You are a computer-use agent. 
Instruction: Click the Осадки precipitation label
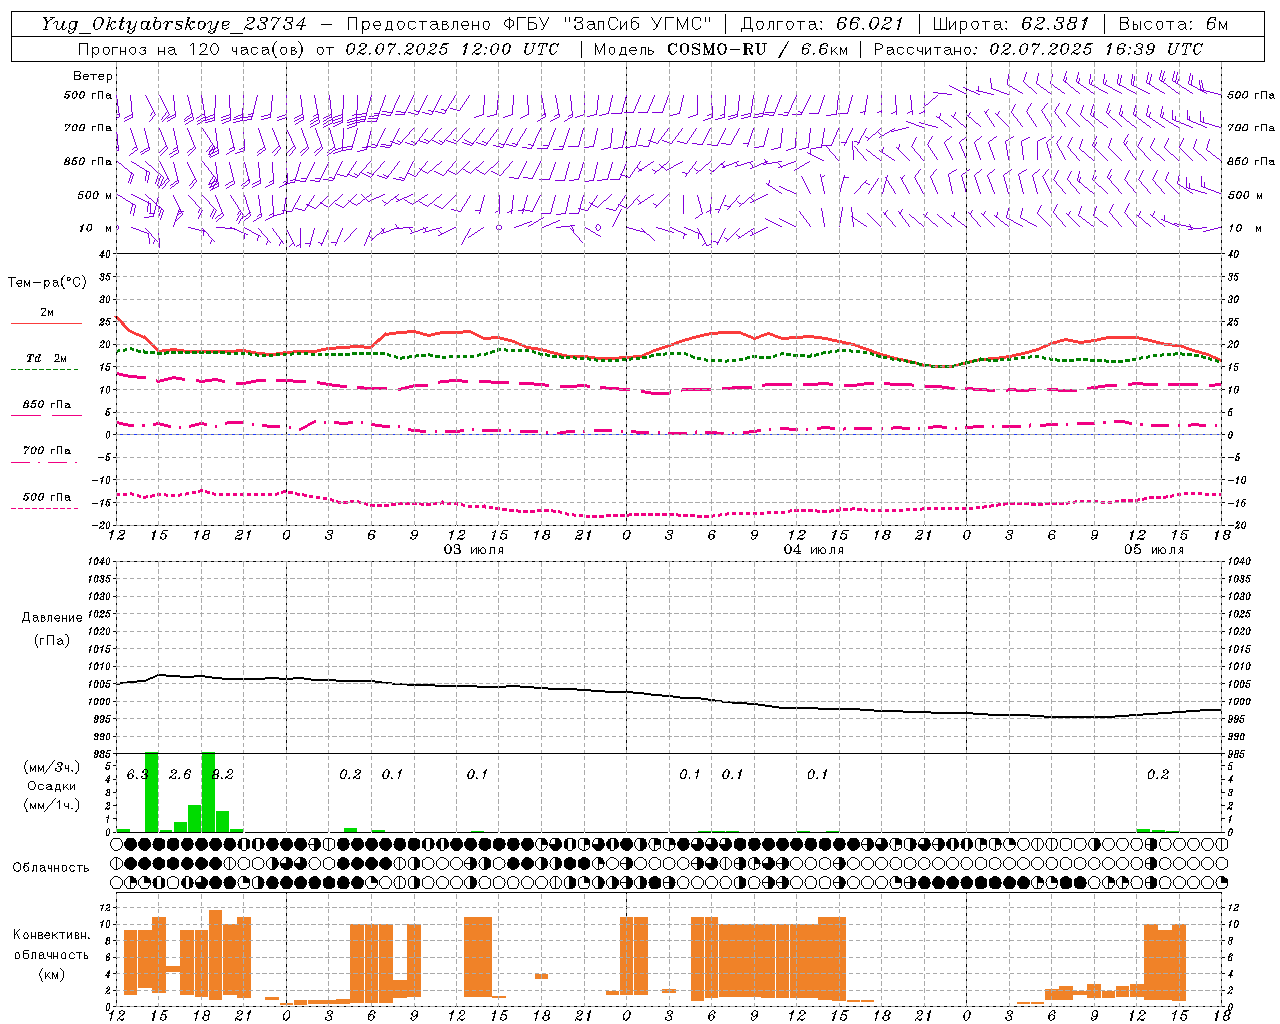(x=51, y=786)
